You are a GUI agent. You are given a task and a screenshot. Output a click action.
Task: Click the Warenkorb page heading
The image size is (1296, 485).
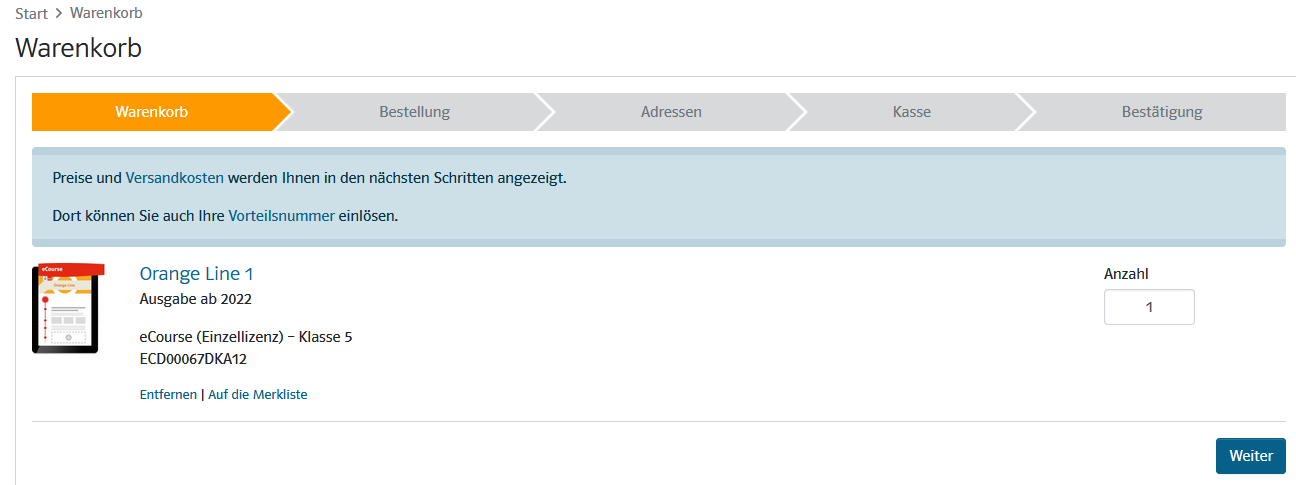79,47
